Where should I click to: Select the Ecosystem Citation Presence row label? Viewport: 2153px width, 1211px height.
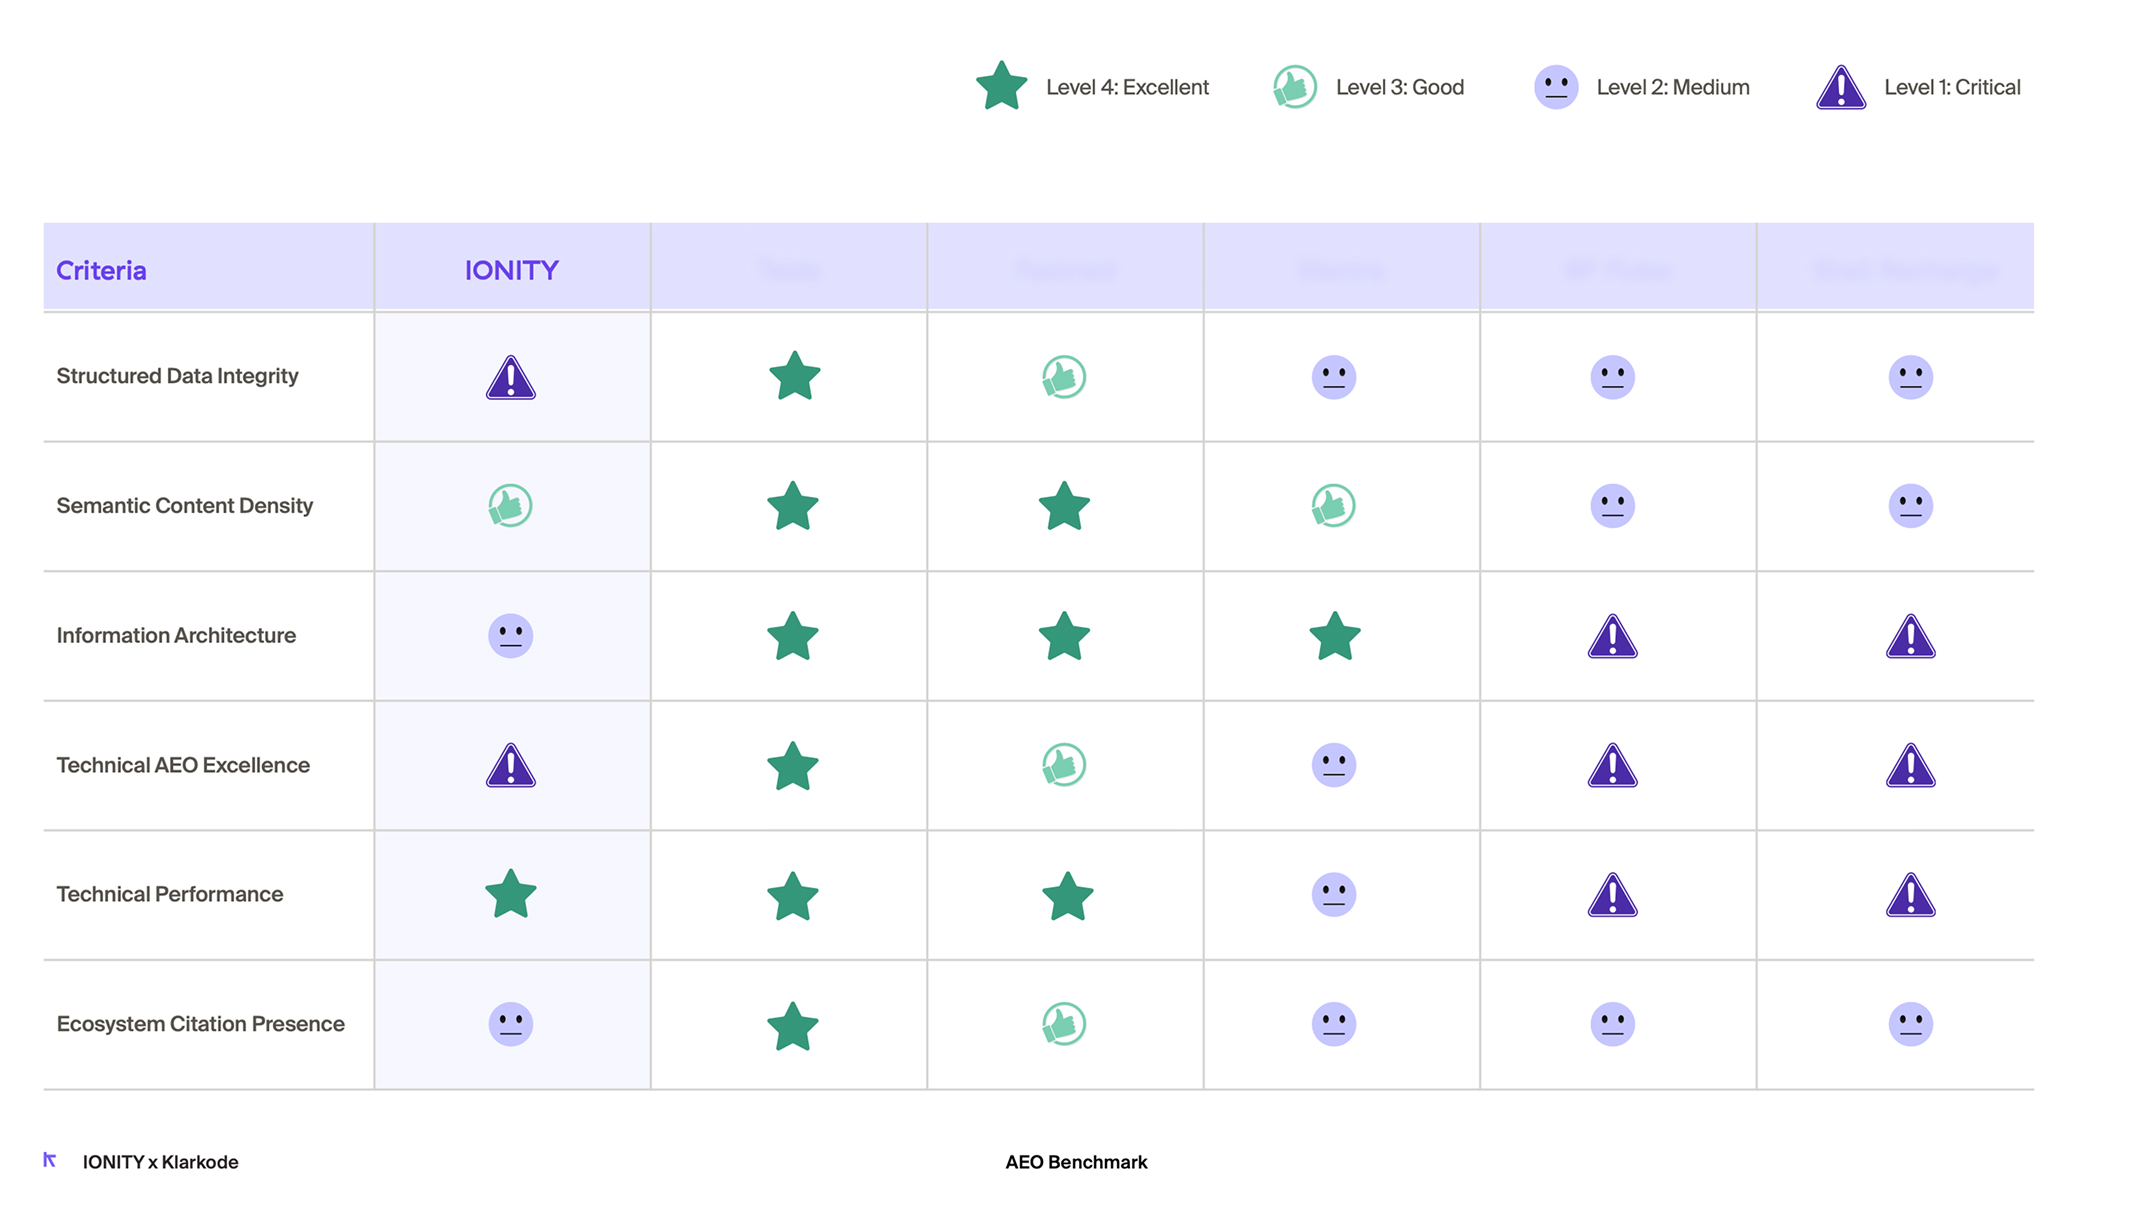[200, 1024]
